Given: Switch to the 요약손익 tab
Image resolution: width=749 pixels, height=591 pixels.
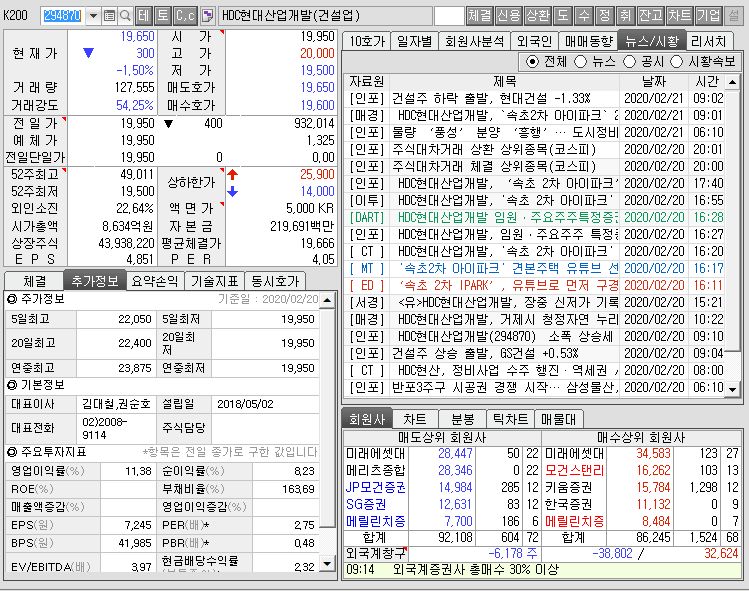Looking at the screenshot, I should [155, 281].
